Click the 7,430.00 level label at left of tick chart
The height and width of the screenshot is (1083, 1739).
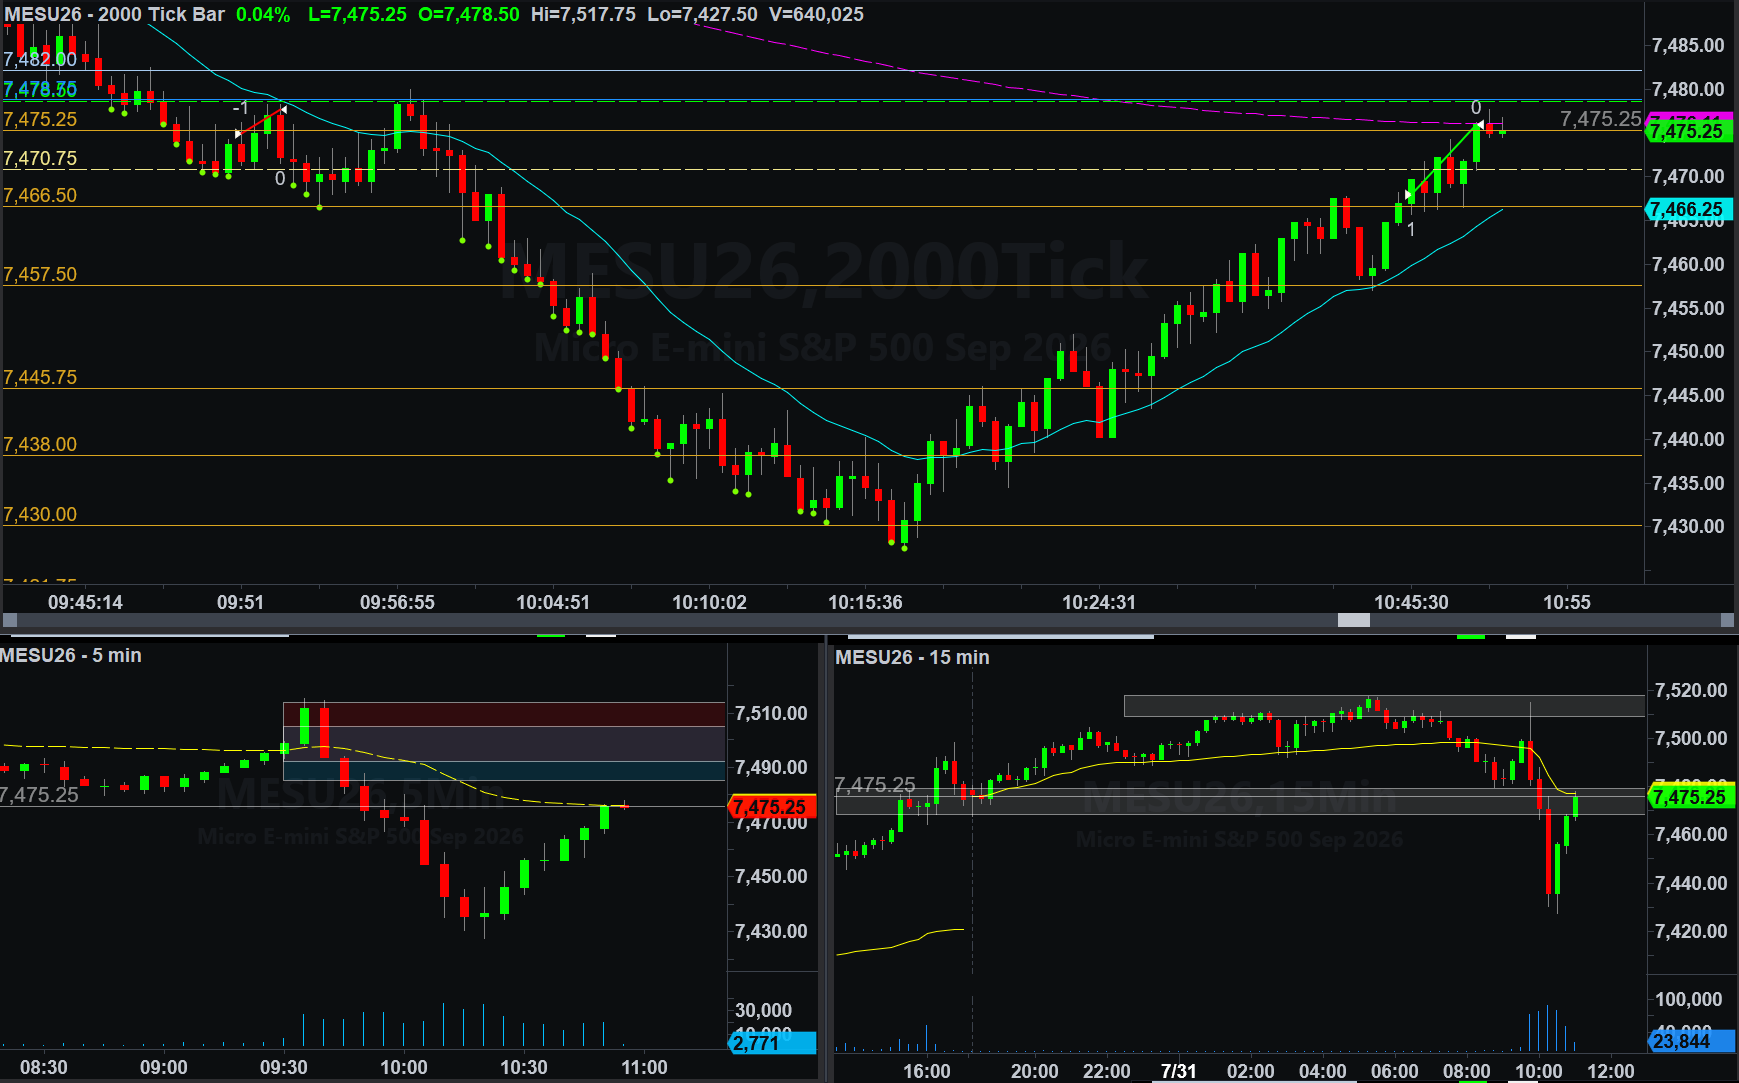[x=40, y=515]
